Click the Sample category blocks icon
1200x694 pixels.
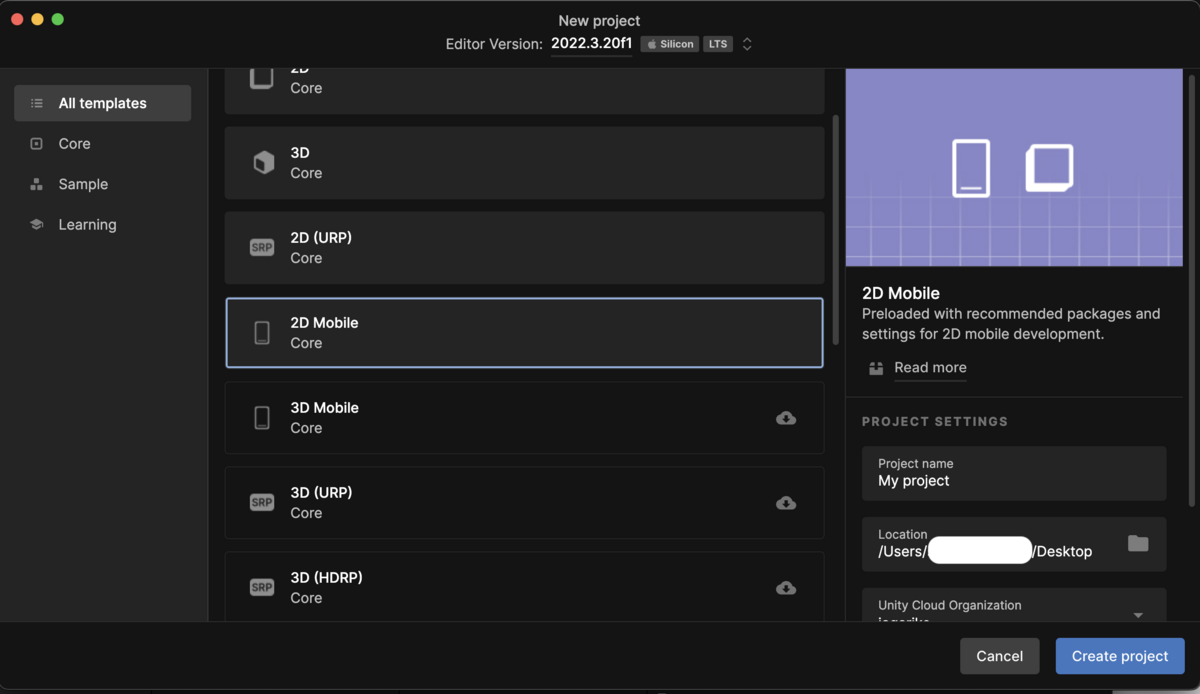tap(37, 184)
